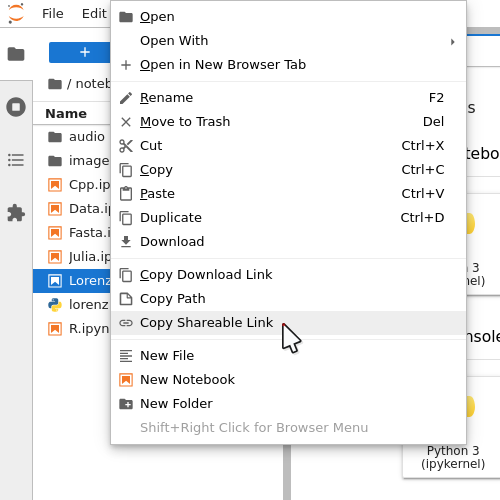This screenshot has height=500, width=500.
Task: Click the X icon beside Move to Trash
Action: click(x=126, y=122)
